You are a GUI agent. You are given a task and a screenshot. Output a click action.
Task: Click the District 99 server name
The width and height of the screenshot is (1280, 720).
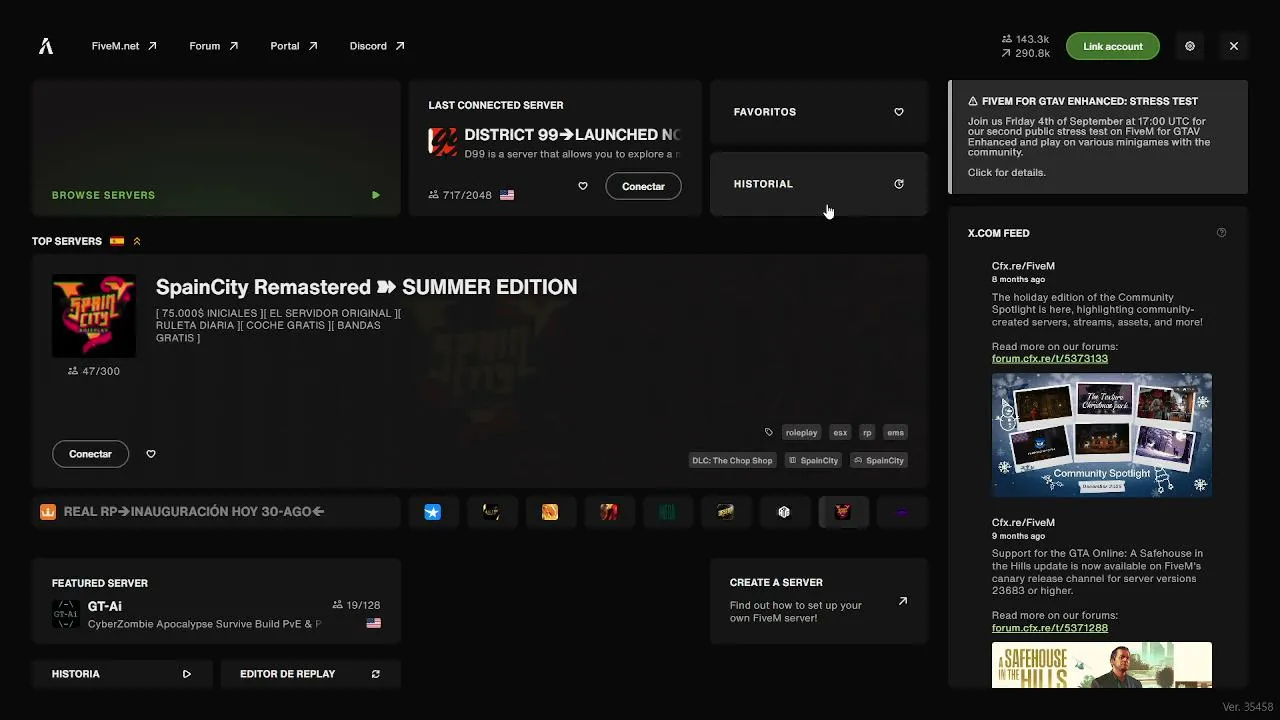572,135
